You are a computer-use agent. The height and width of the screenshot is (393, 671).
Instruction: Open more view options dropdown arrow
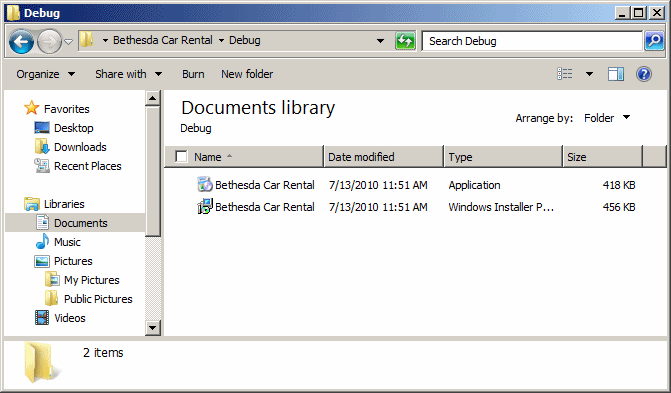click(x=589, y=74)
